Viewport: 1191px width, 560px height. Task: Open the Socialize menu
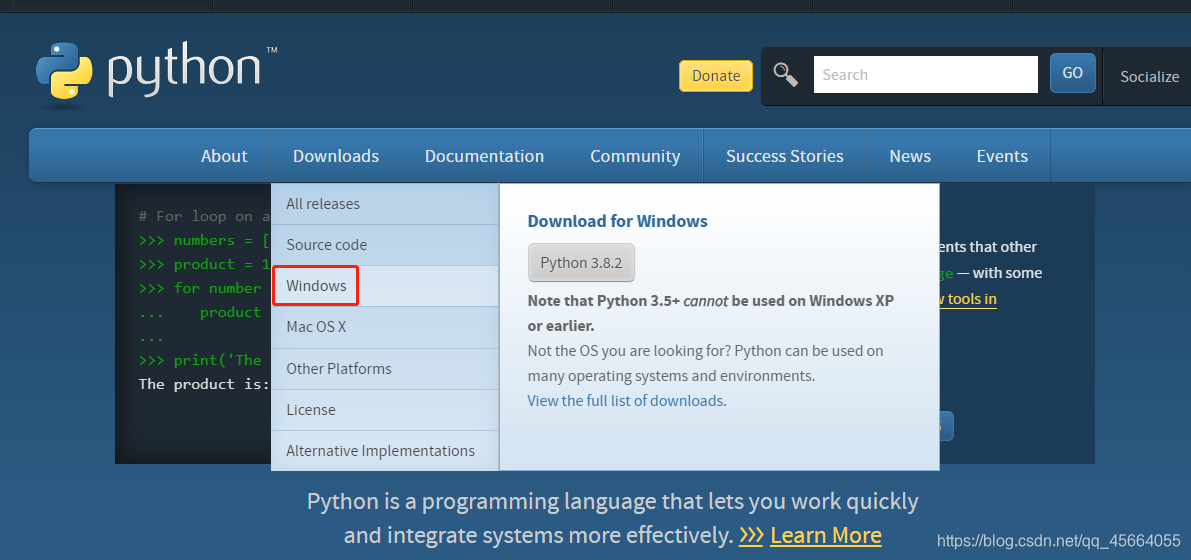tap(1149, 76)
